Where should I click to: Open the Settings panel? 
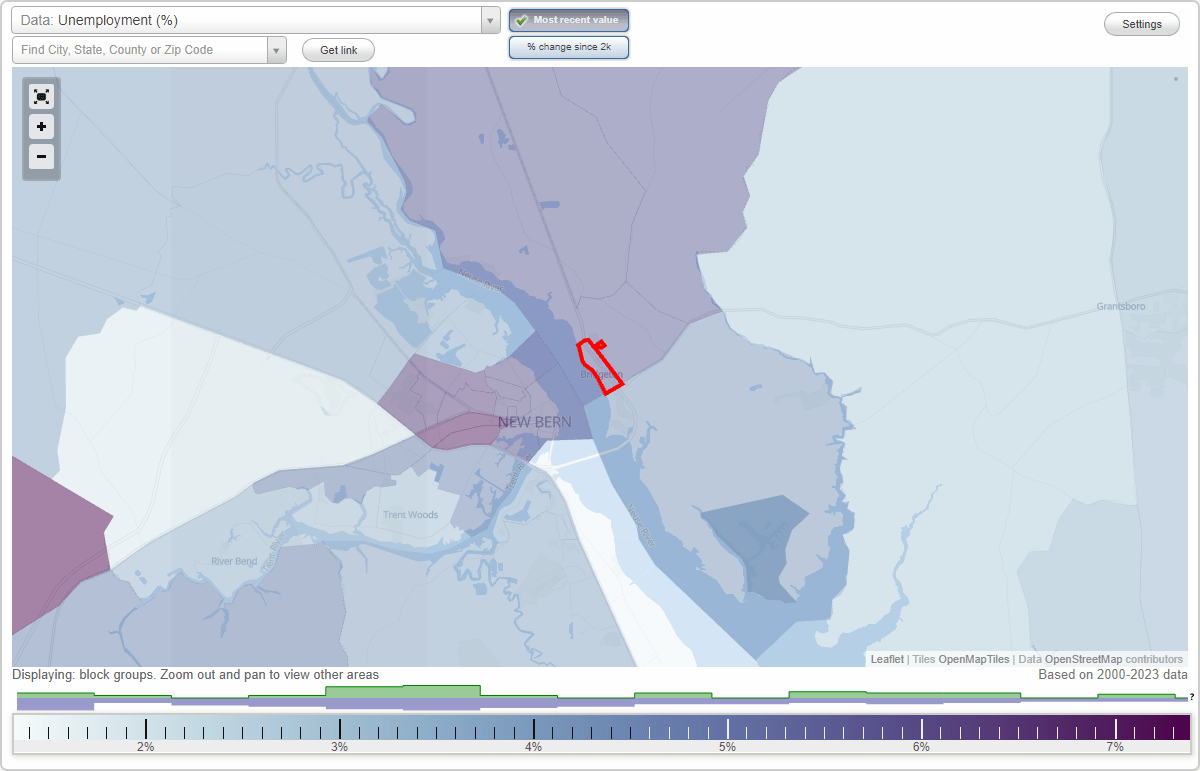pos(1141,23)
